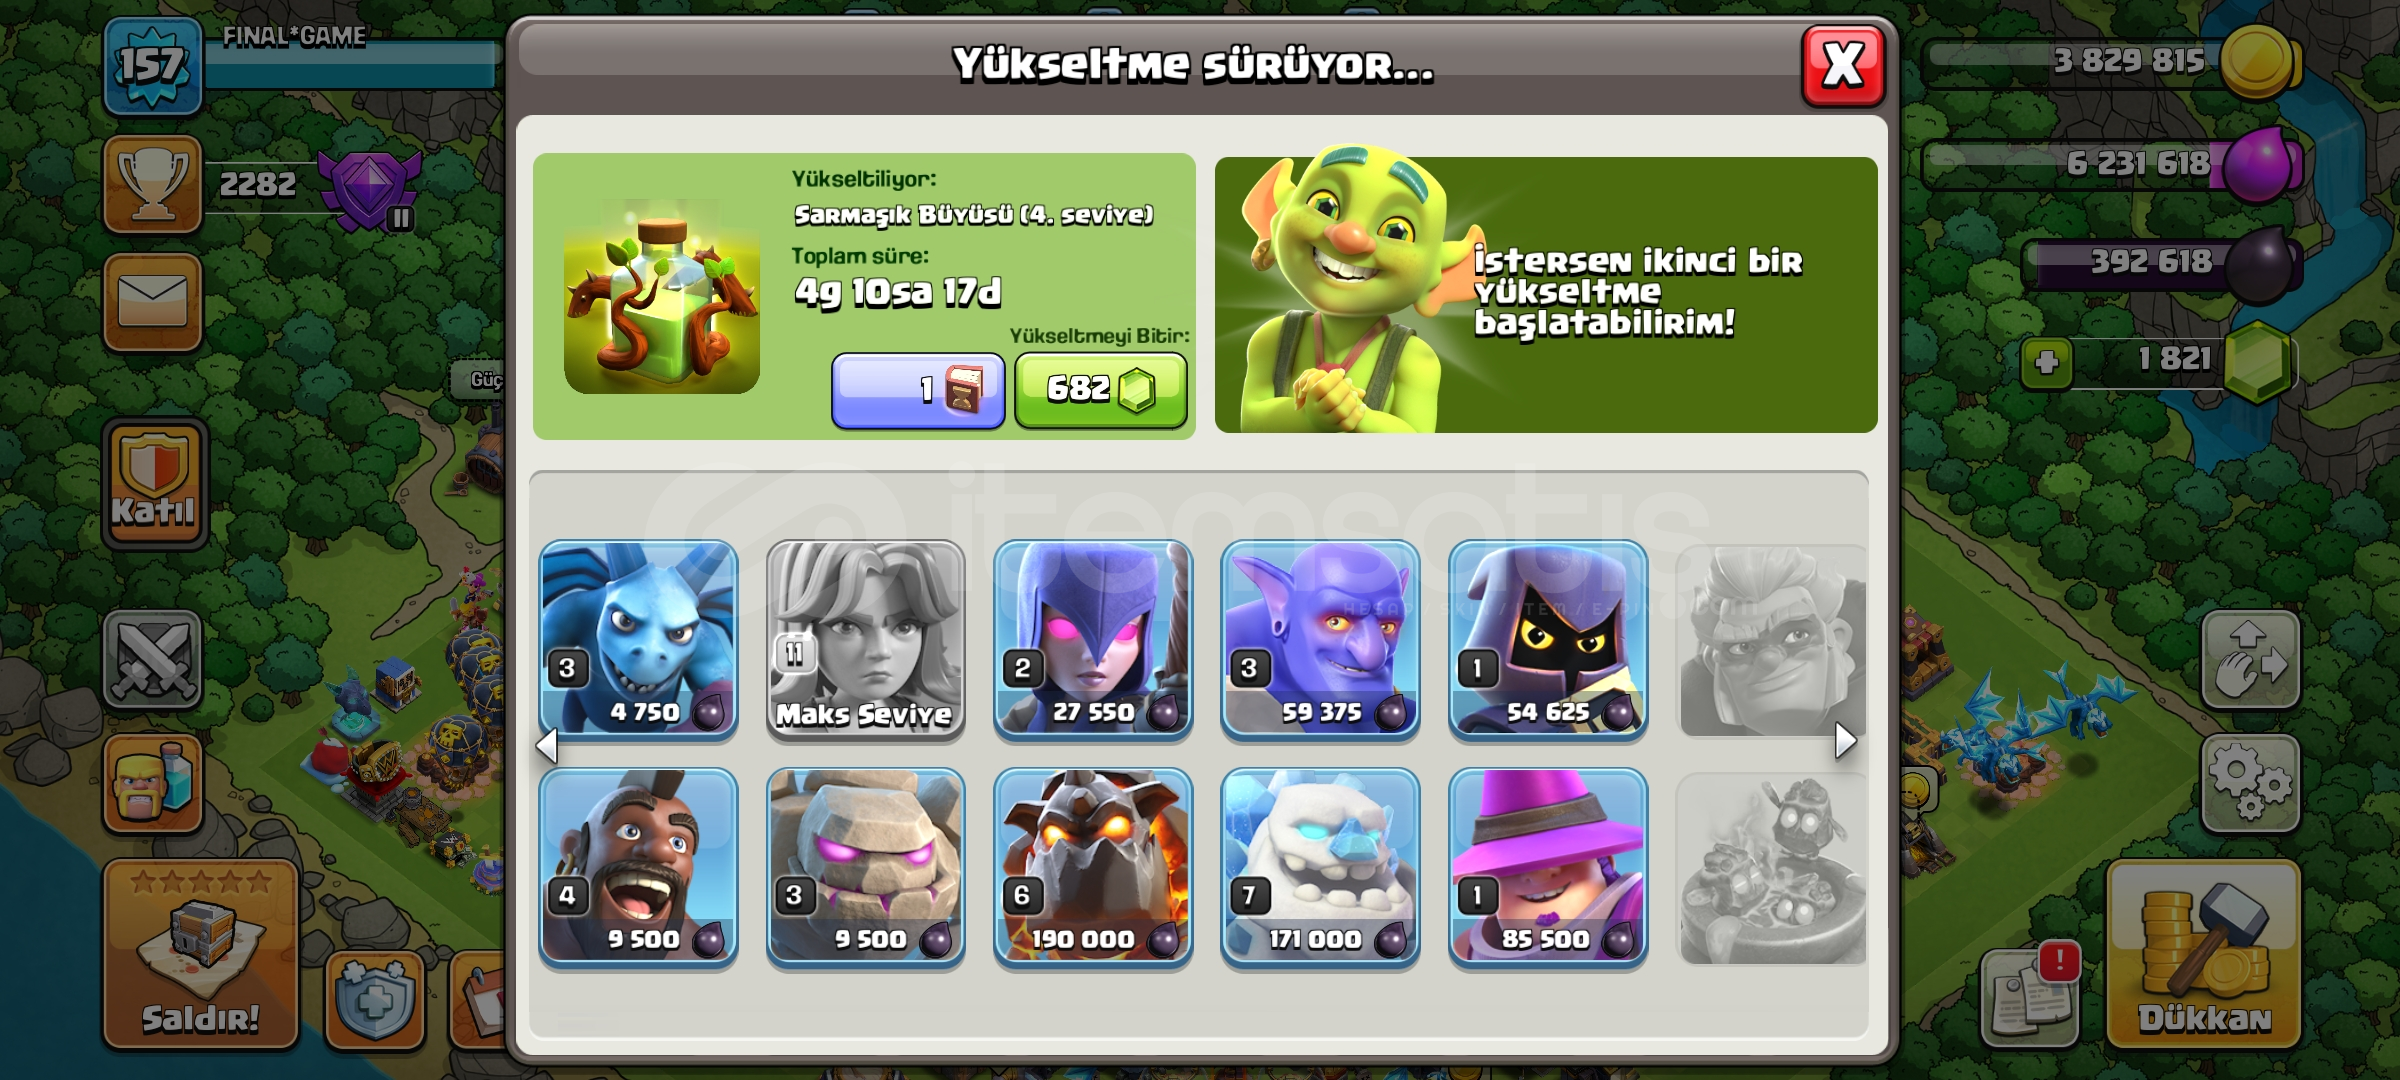
Task: Select the Ice Golem upgrade card
Action: pyautogui.click(x=1320, y=867)
